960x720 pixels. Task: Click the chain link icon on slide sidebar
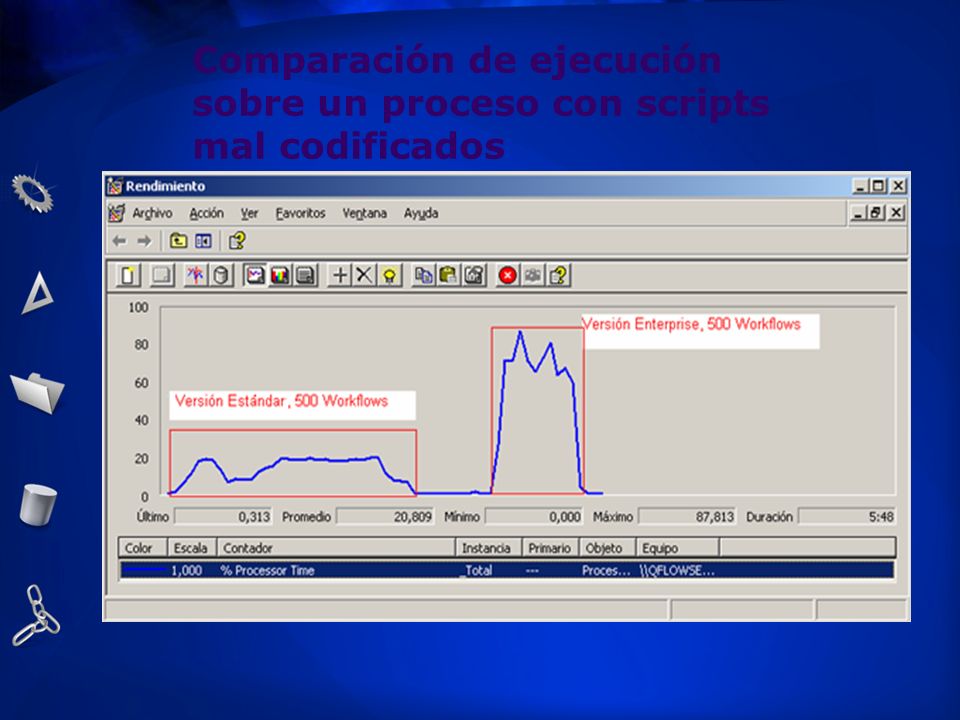coord(36,615)
